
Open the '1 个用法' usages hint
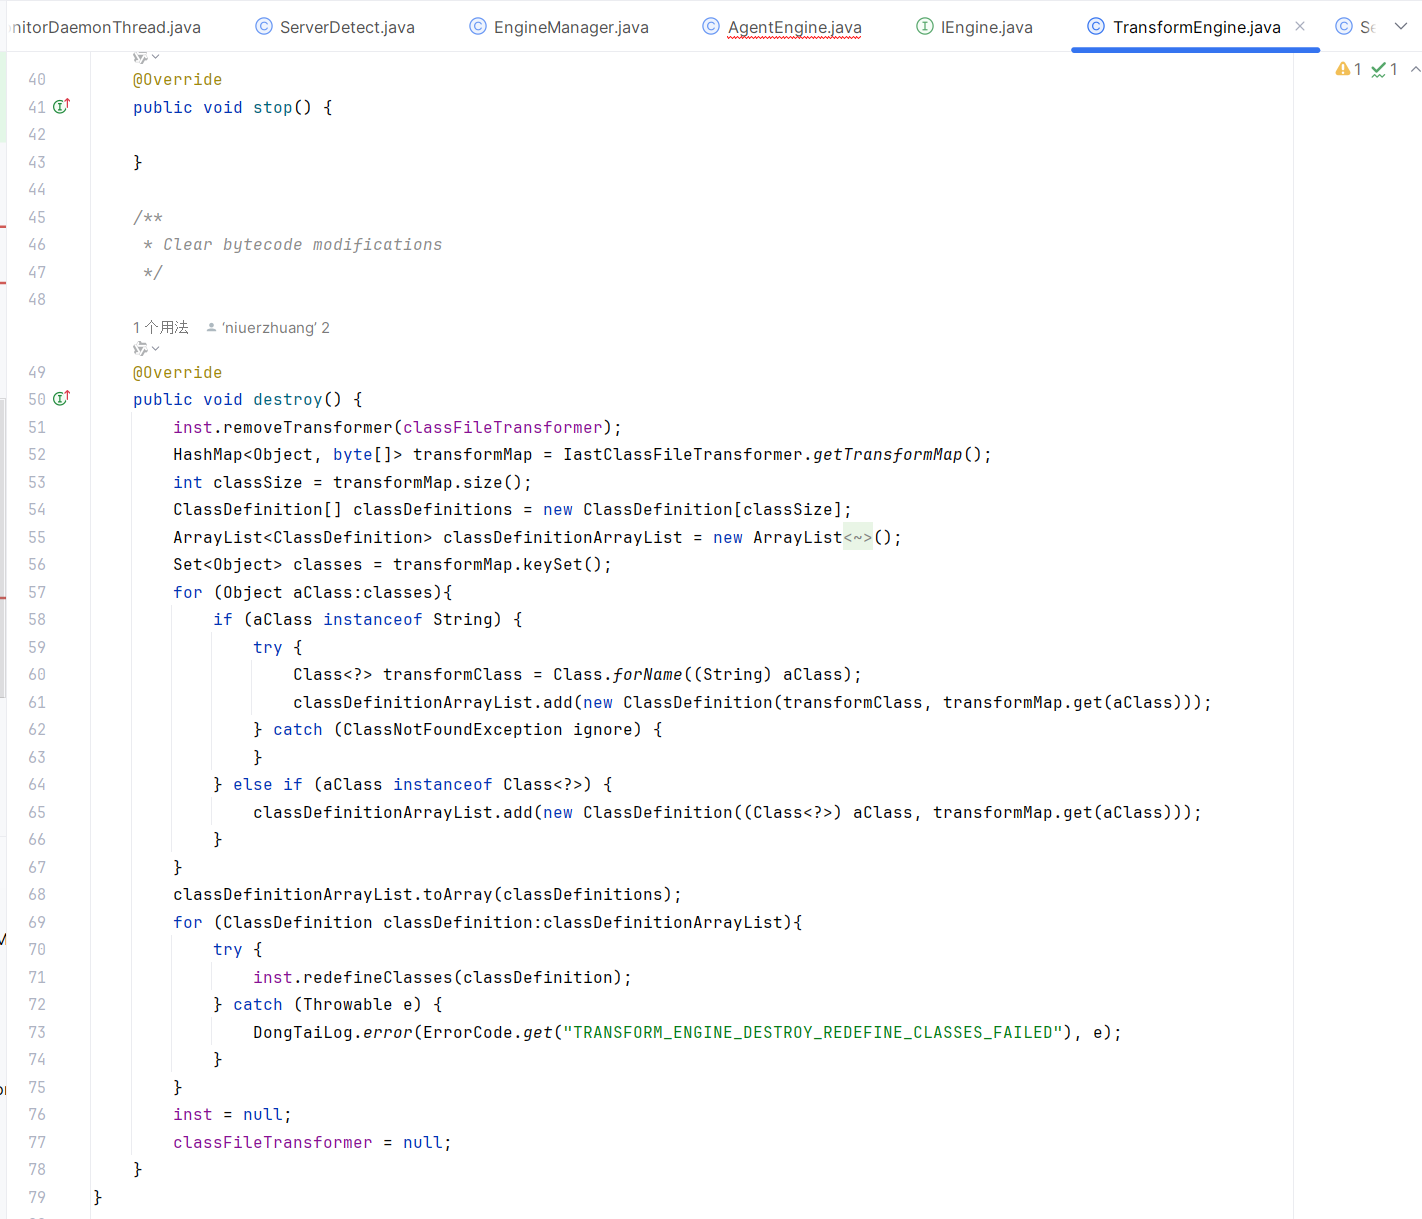pyautogui.click(x=160, y=327)
